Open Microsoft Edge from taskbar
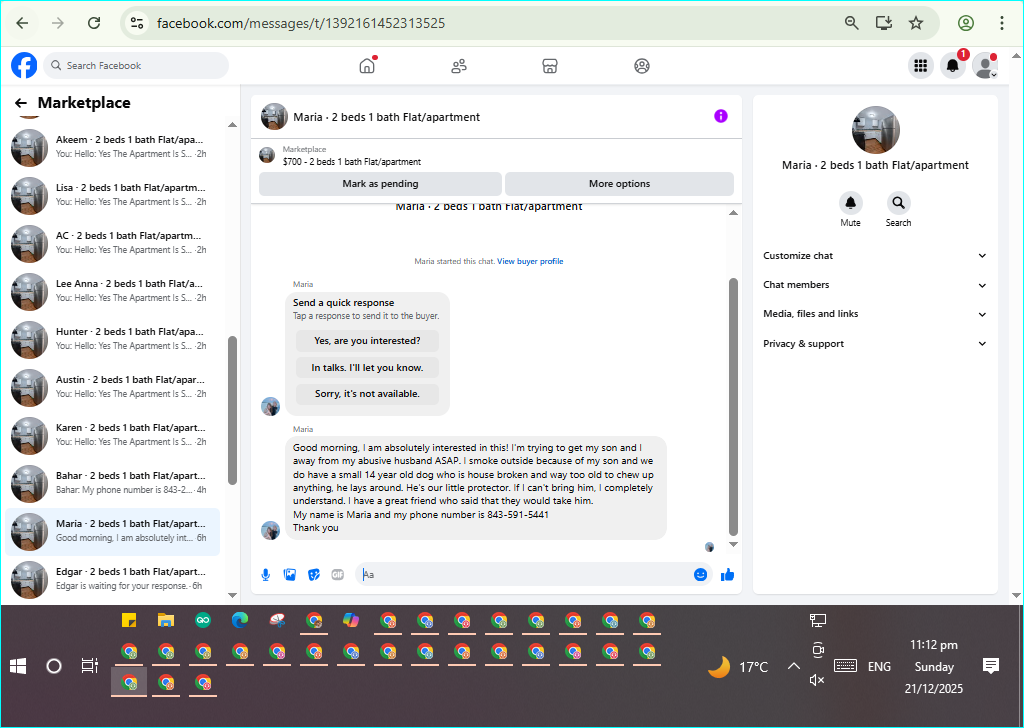The width and height of the screenshot is (1024, 728). [x=240, y=620]
